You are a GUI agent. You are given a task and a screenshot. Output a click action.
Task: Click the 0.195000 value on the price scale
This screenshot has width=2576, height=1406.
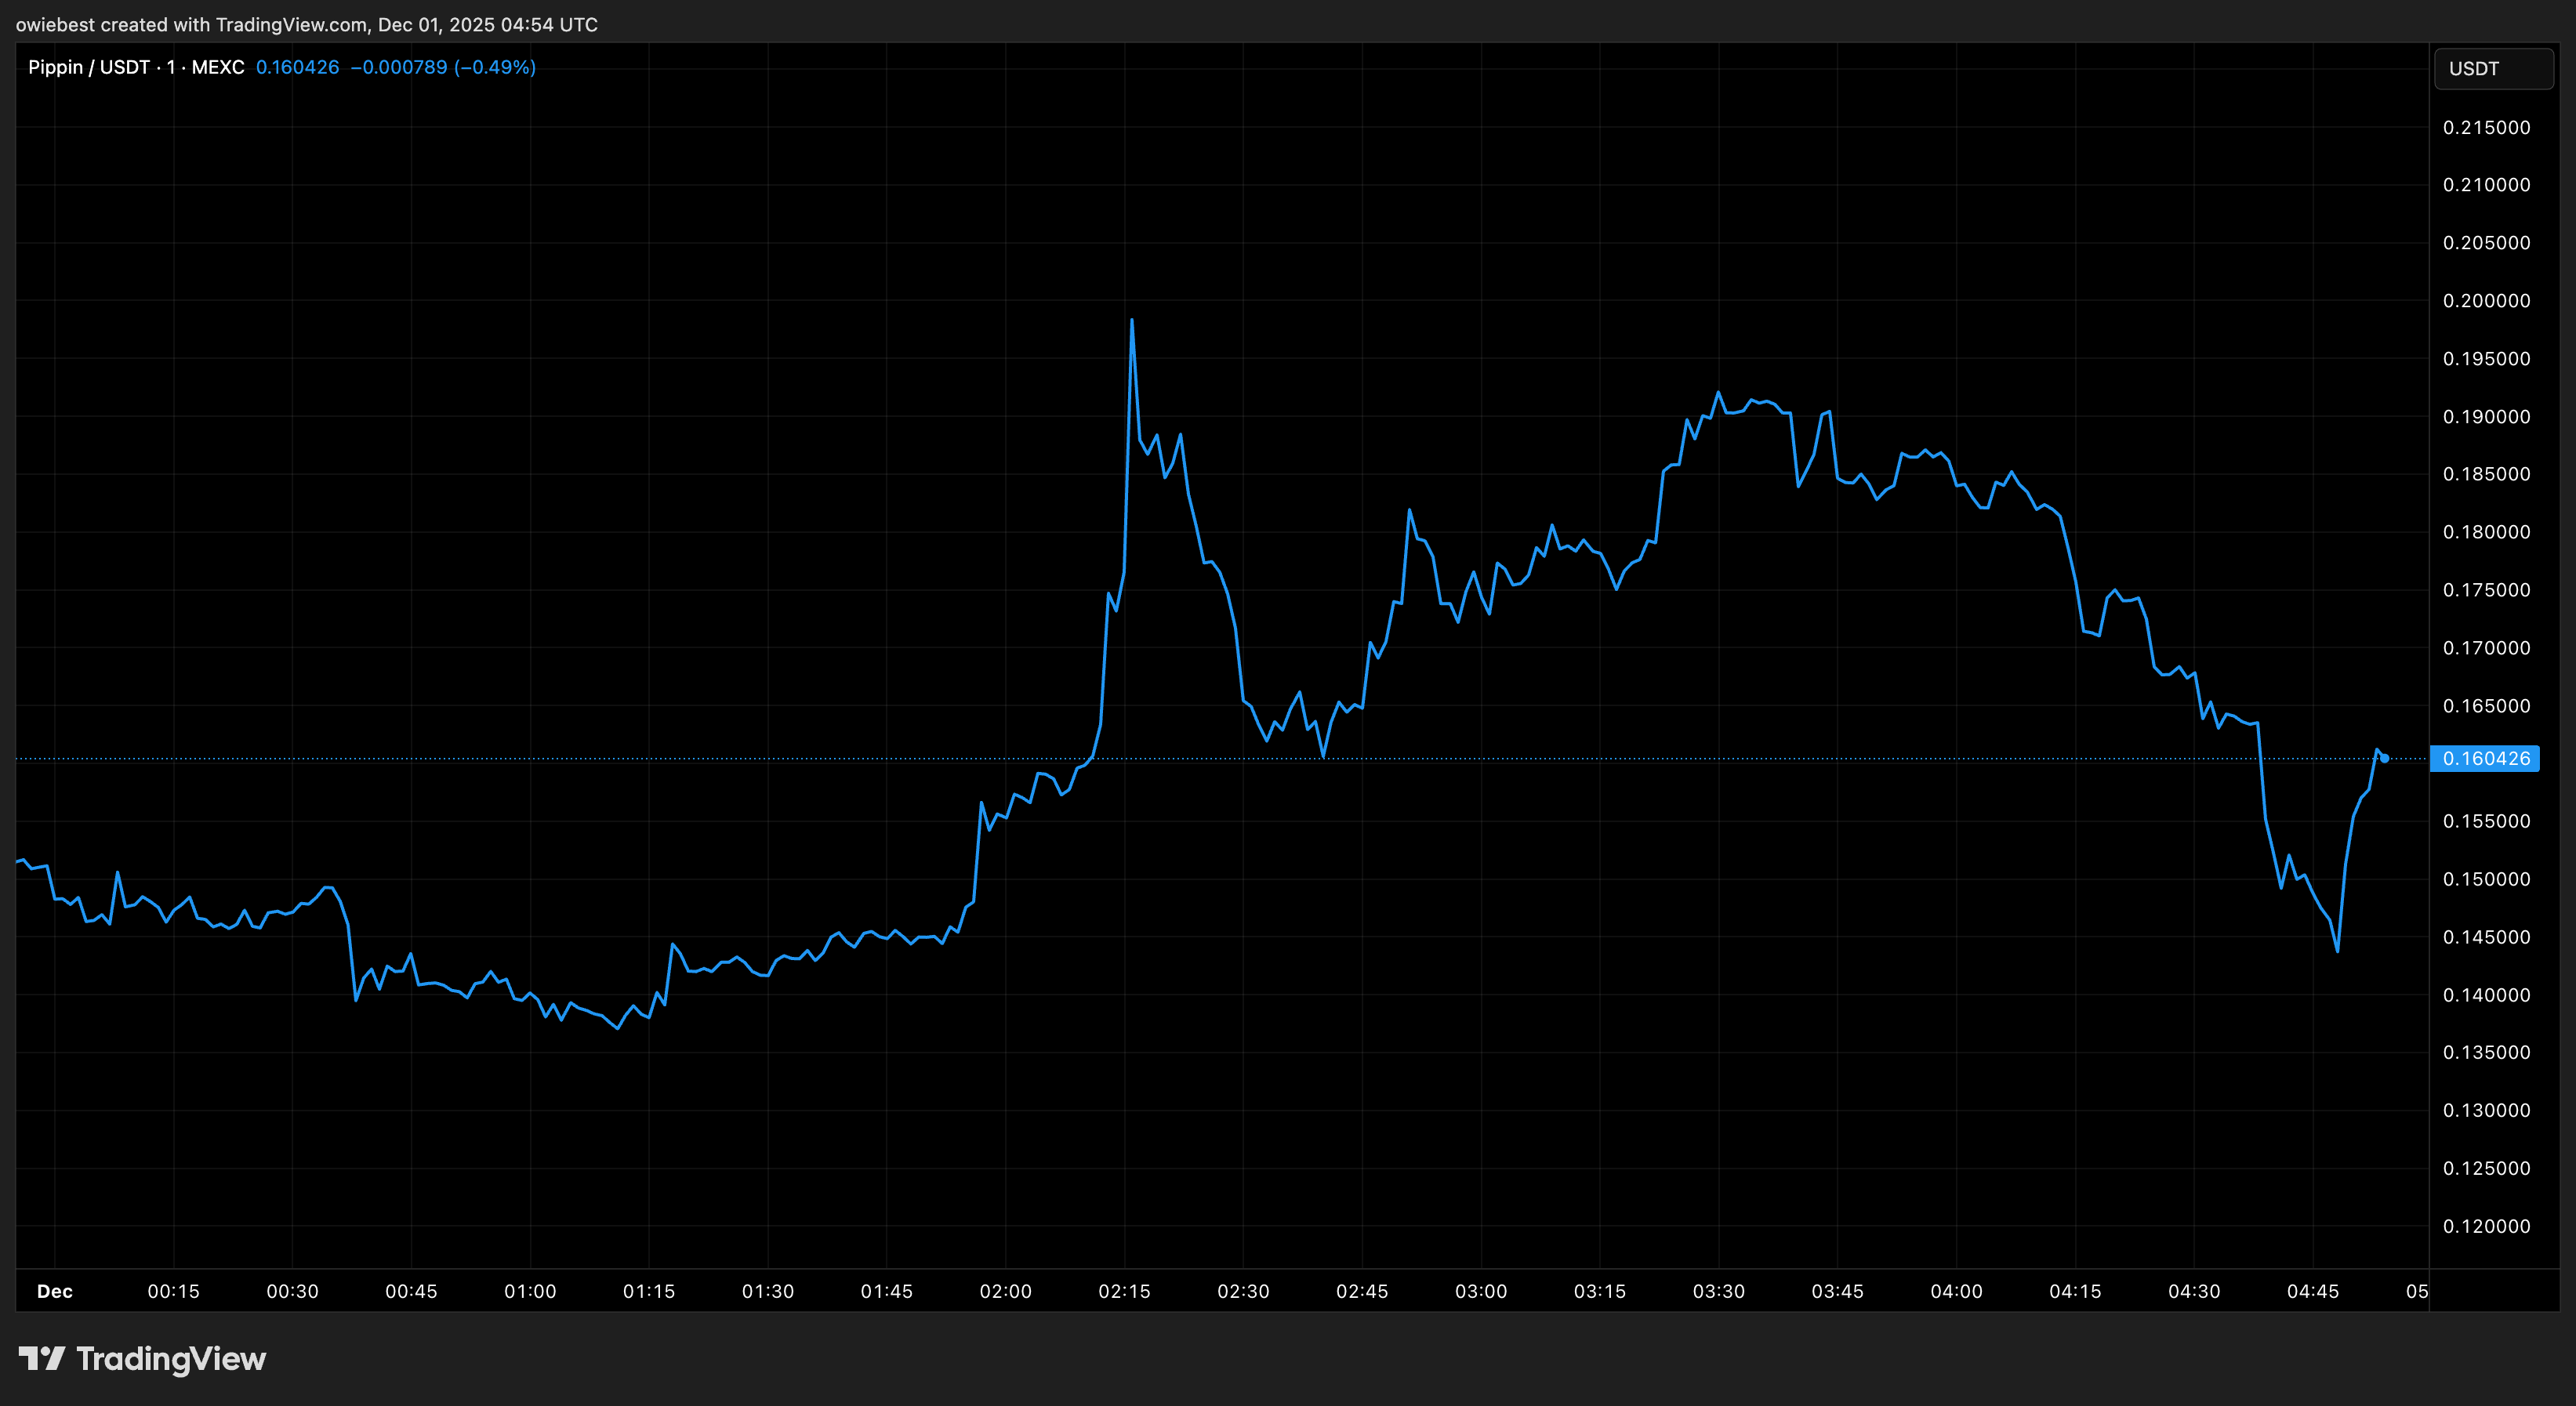click(2486, 358)
